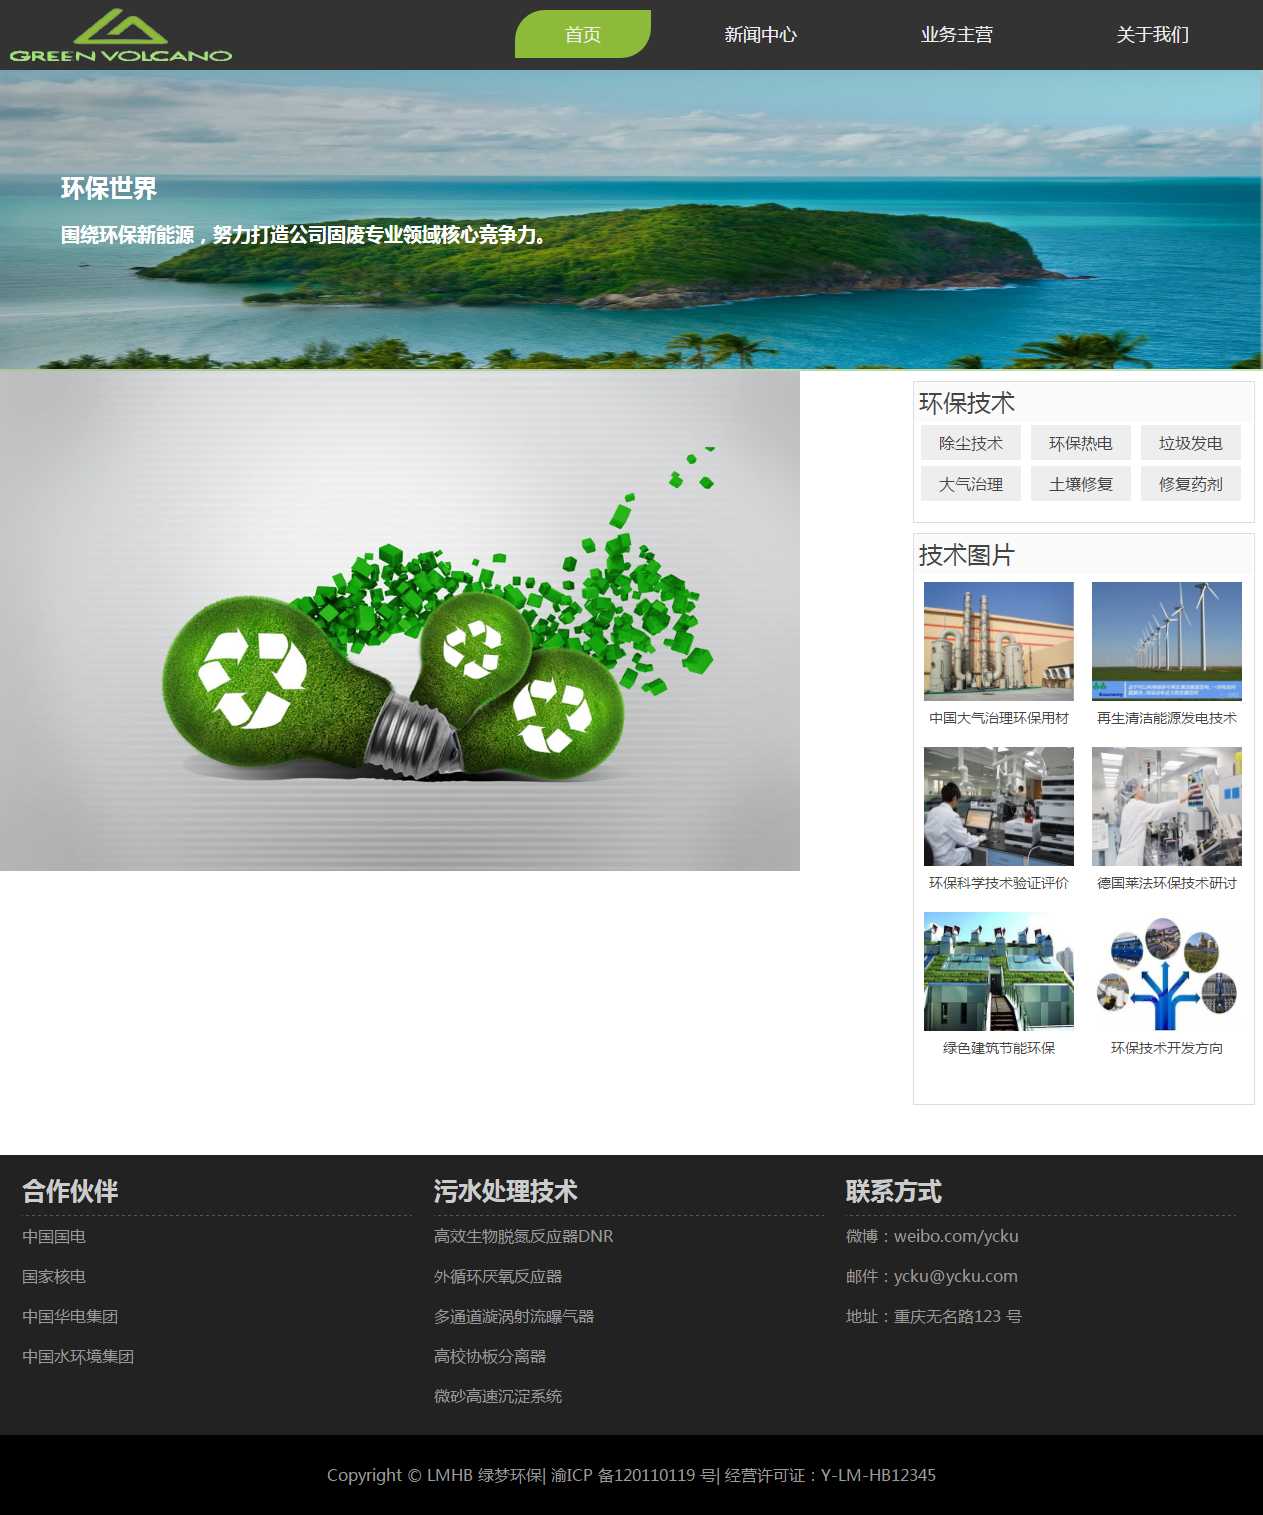Open the 中国国电 partner link
This screenshot has height=1515, width=1263.
tap(54, 1237)
